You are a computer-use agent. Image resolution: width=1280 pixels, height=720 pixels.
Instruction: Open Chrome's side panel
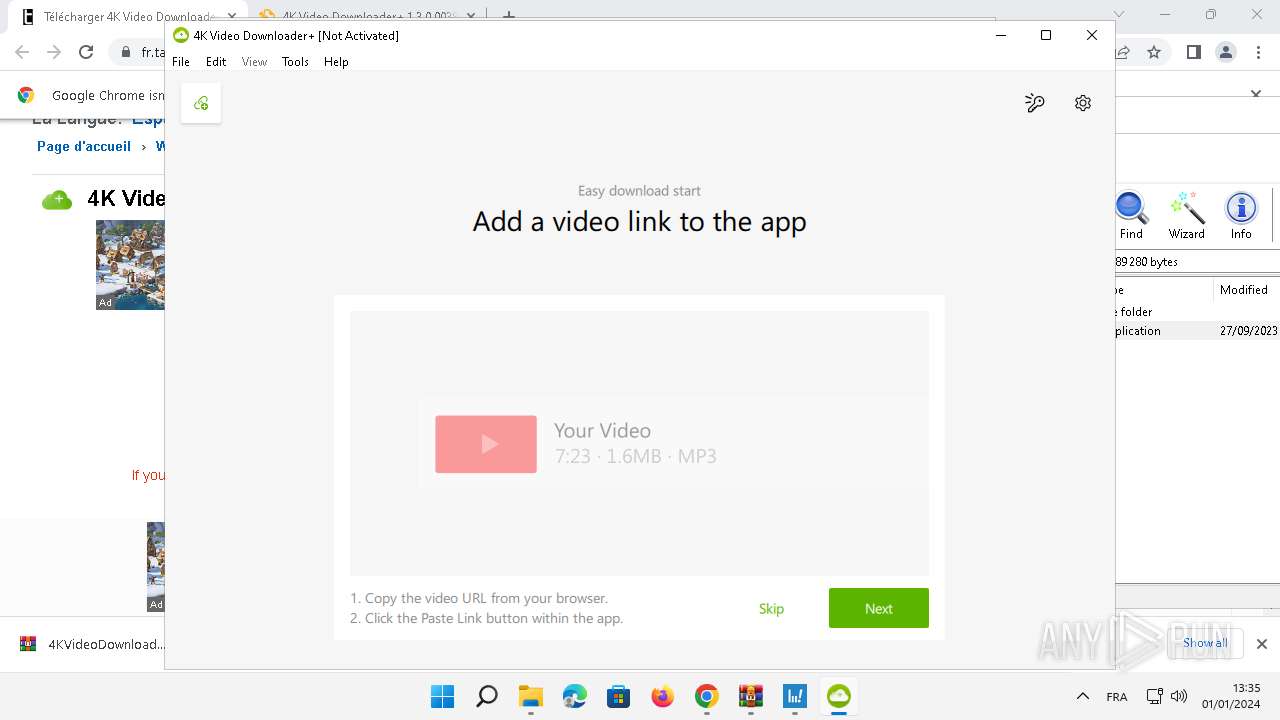(1193, 52)
